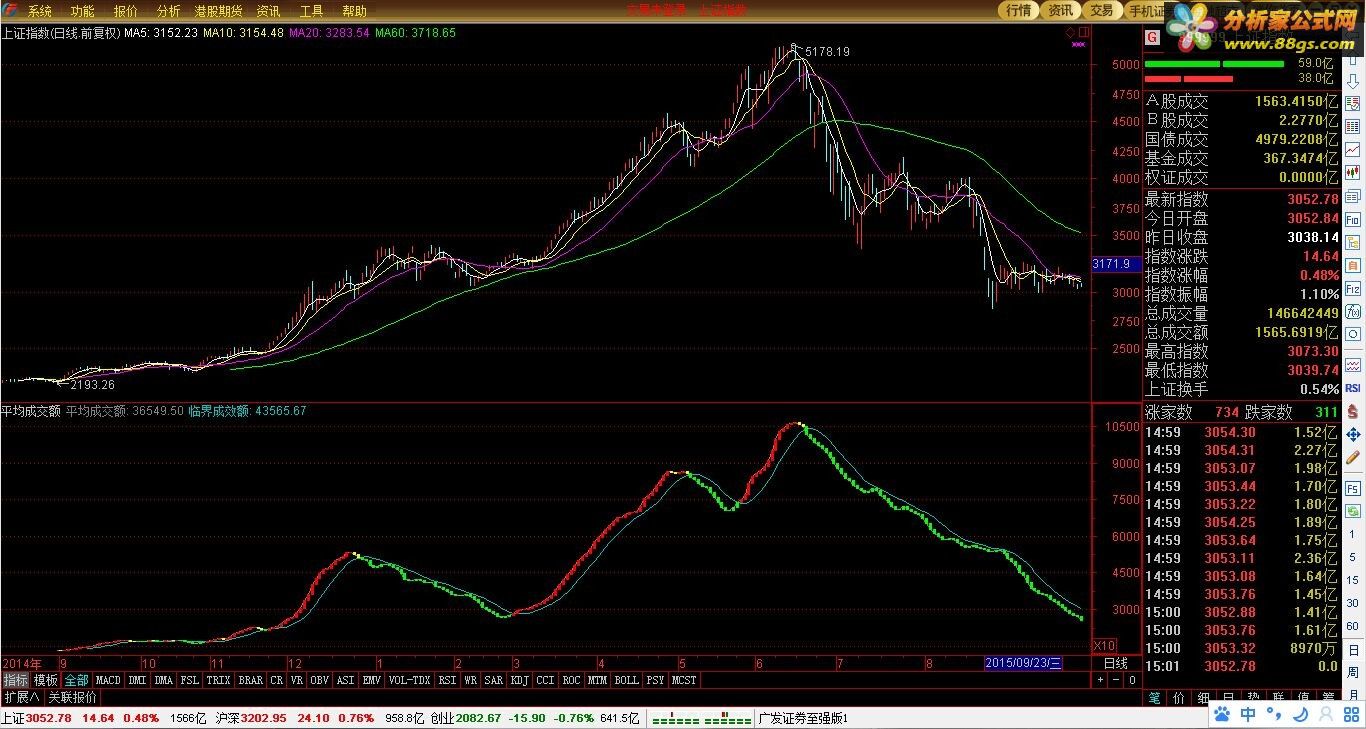The image size is (1366, 729).
Task: Open the 港股期货 menu
Action: tap(219, 11)
